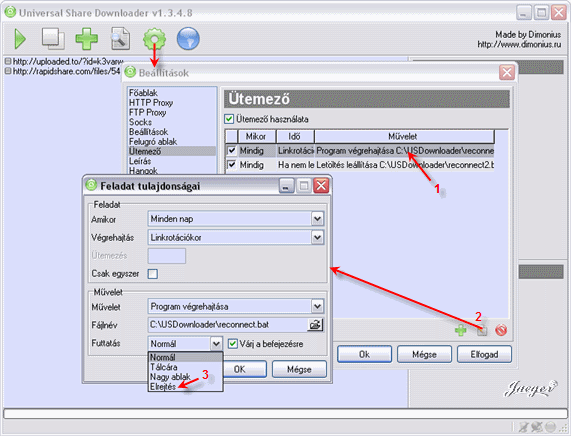Screen dimensions: 571x436
Task: Add links with the green plus toolbar icon
Action: [87, 39]
